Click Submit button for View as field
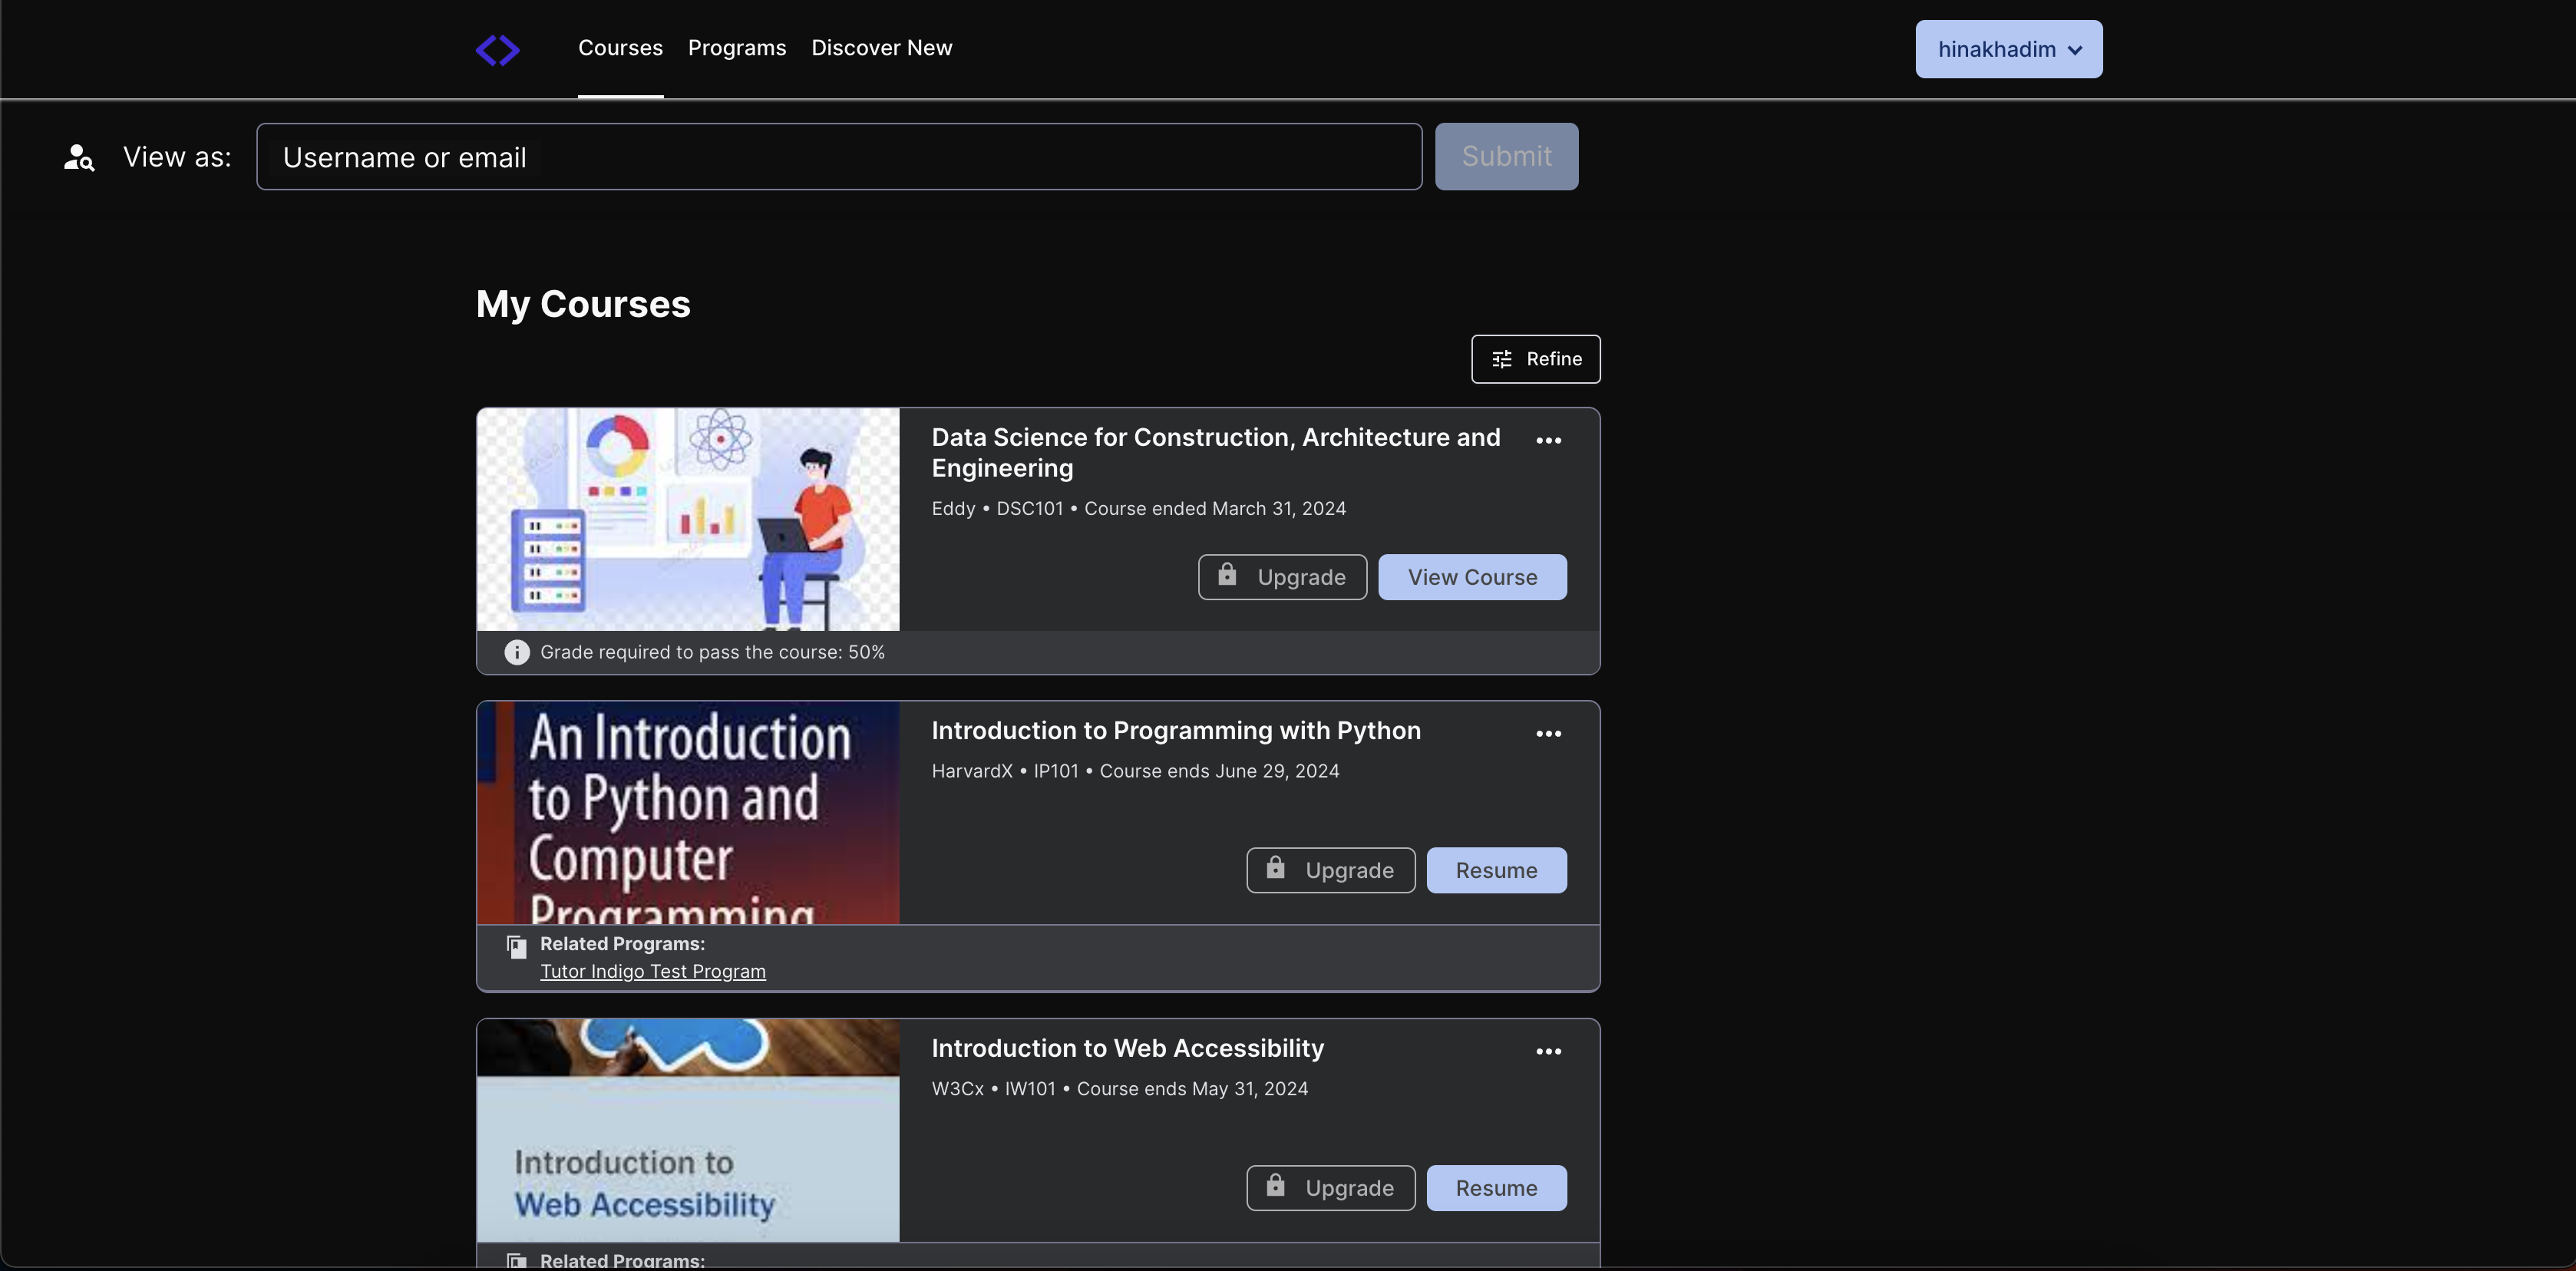Viewport: 2576px width, 1271px height. (1507, 156)
